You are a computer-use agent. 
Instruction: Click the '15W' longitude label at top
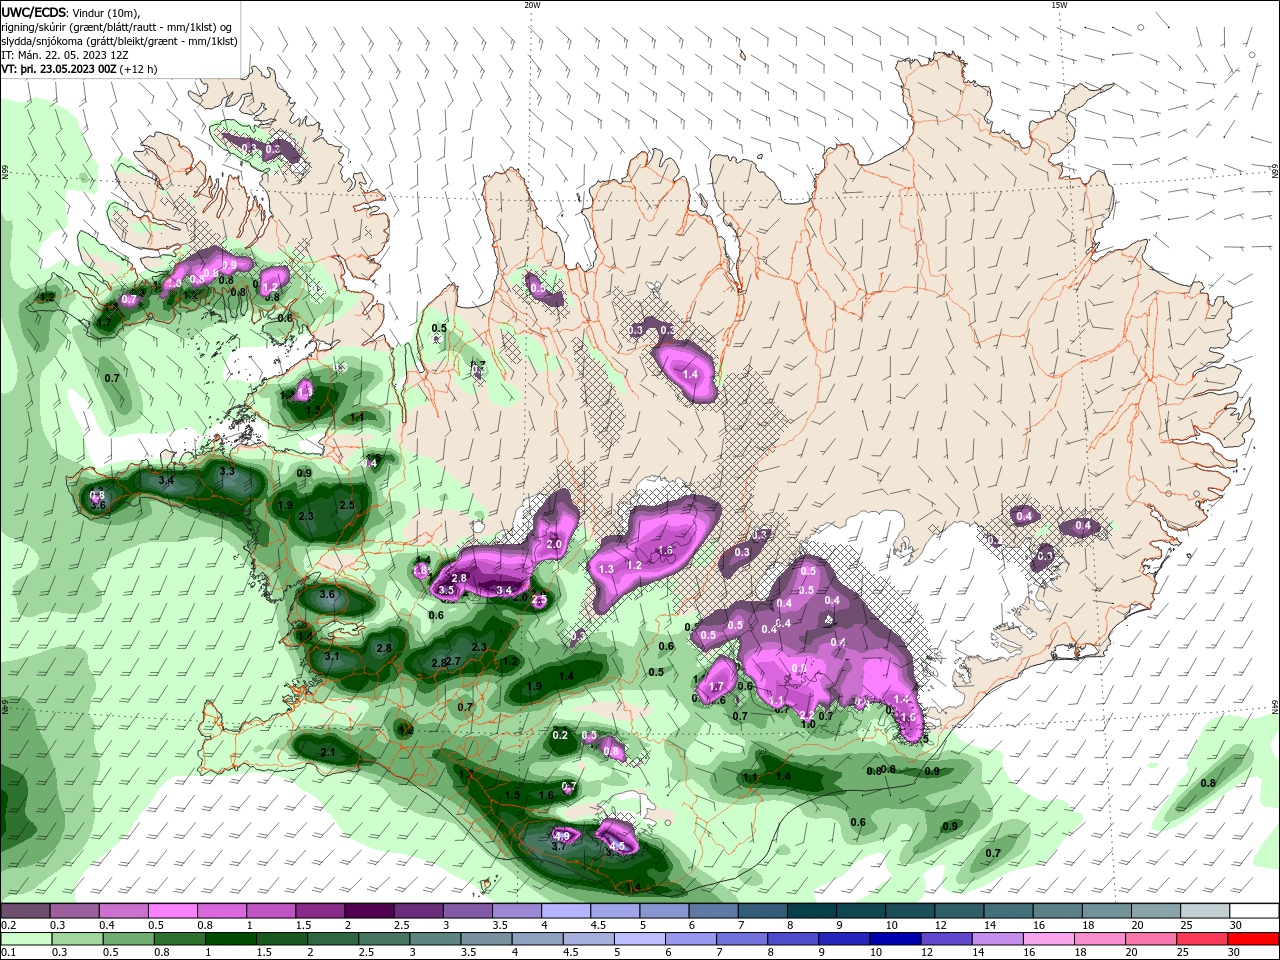click(x=1059, y=5)
